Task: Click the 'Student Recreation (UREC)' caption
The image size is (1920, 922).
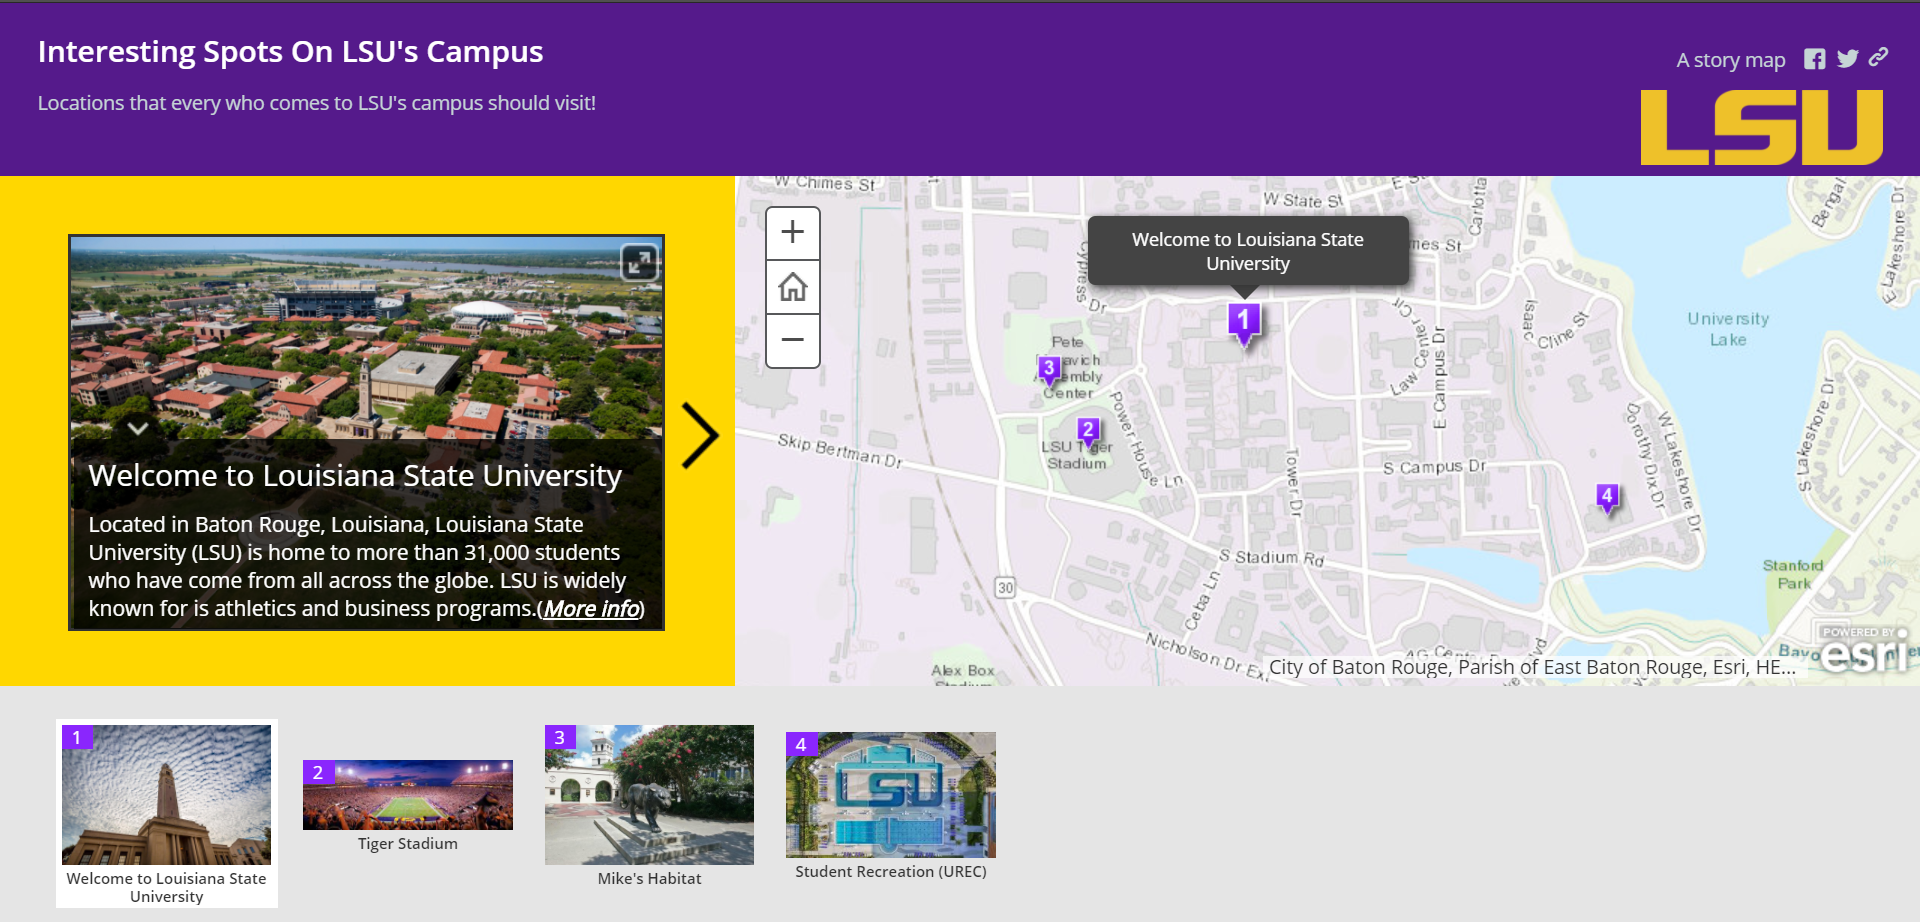Action: click(x=891, y=872)
